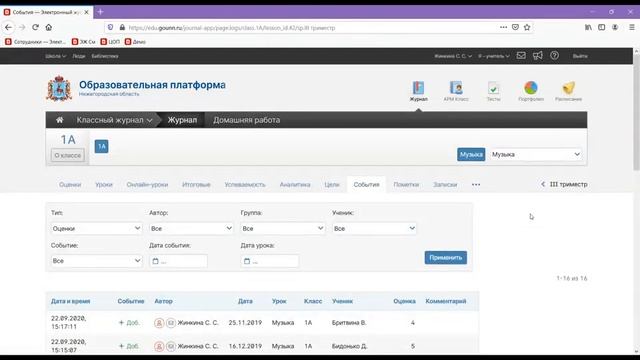Image resolution: width=640 pixels, height=360 pixels.
Task: Open Firefox hamburger menu
Action: click(631, 27)
